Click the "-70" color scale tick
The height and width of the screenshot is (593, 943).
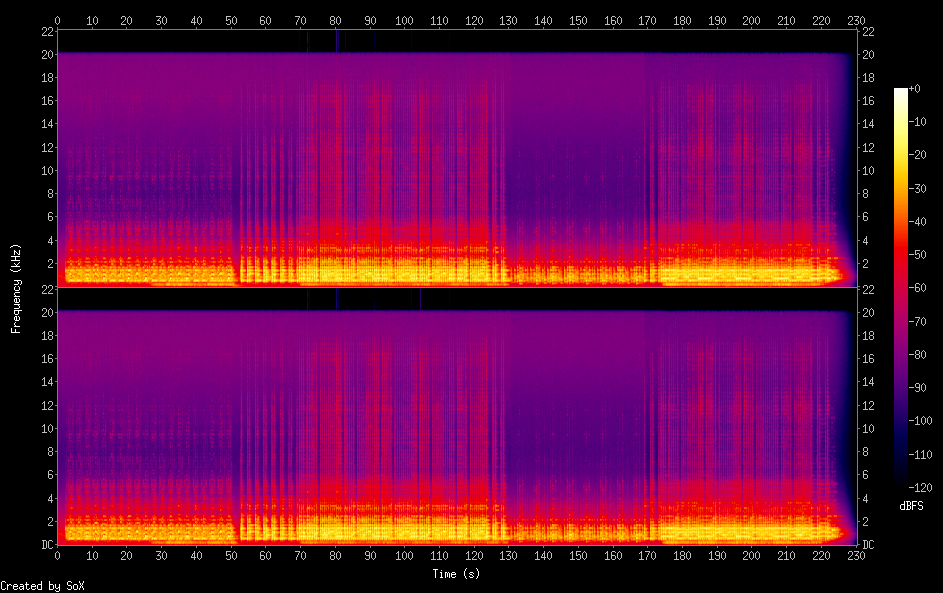point(917,321)
